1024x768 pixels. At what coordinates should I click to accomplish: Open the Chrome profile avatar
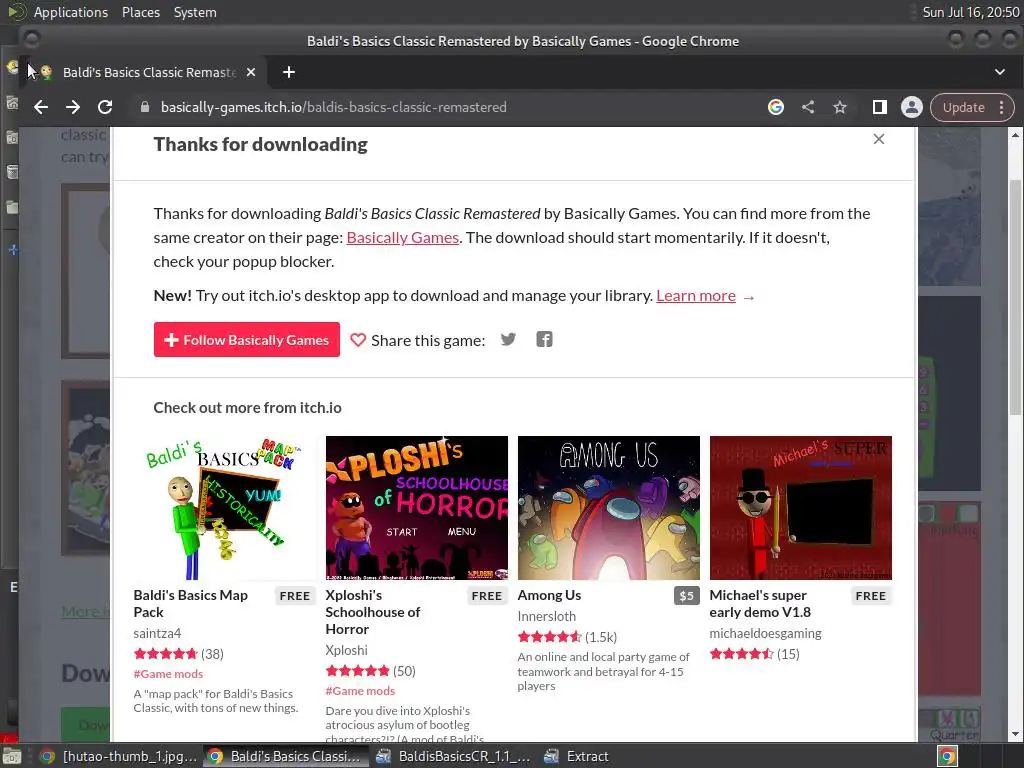912,107
